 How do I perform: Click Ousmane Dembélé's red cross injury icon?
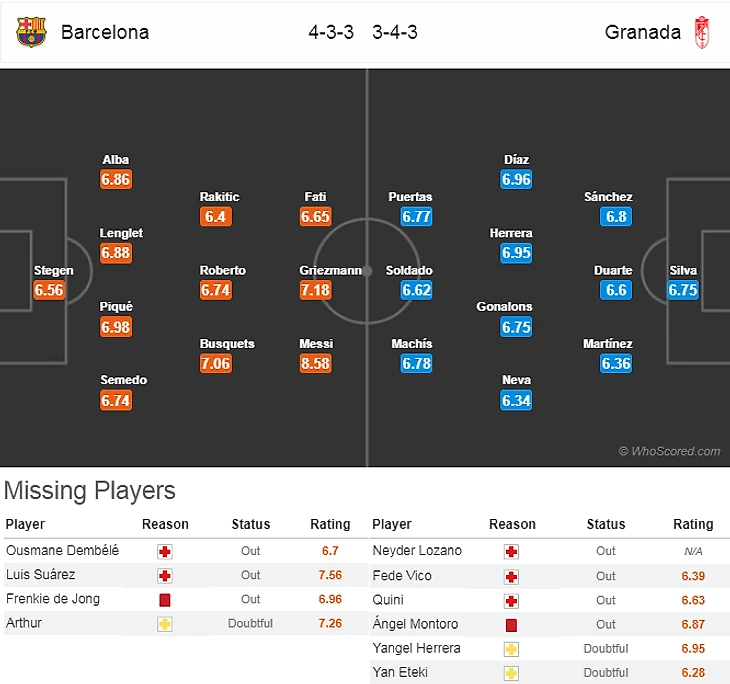165,551
